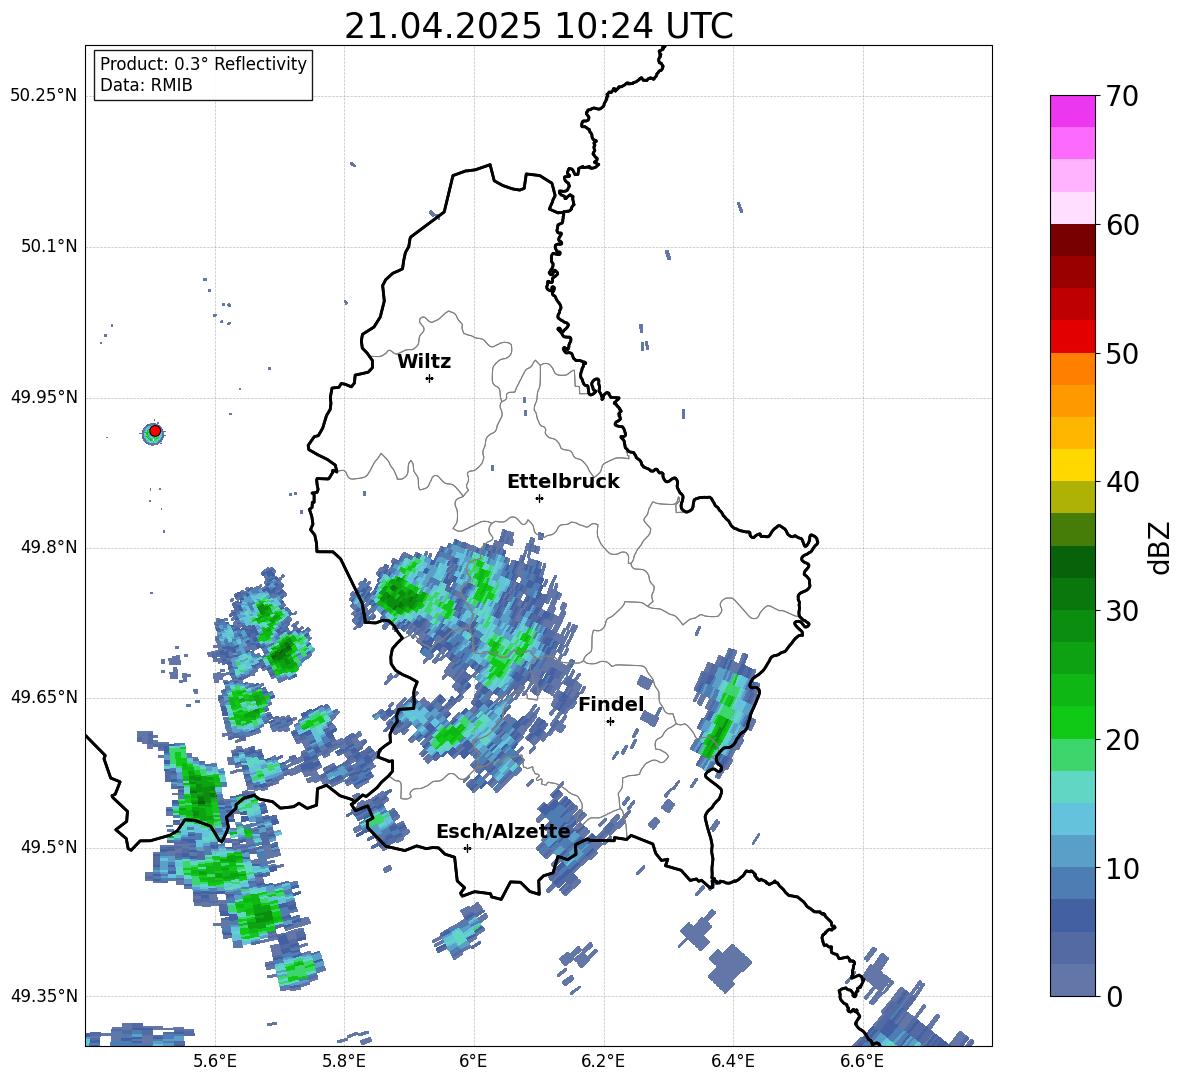Pick the bright green swatch just above 20 dBZ
Image resolution: width=1184 pixels, height=1081 pixels.
click(x=1072, y=722)
